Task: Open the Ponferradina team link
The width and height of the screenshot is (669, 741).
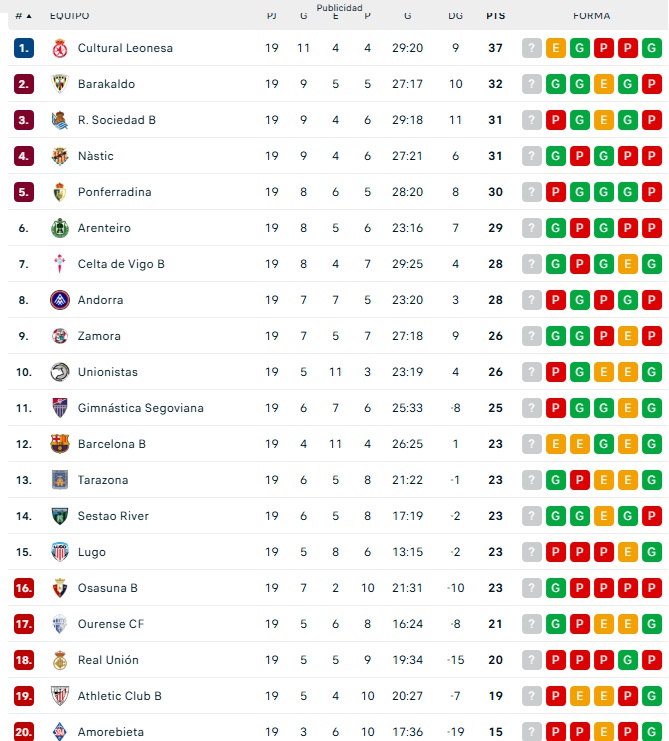Action: [x=114, y=192]
